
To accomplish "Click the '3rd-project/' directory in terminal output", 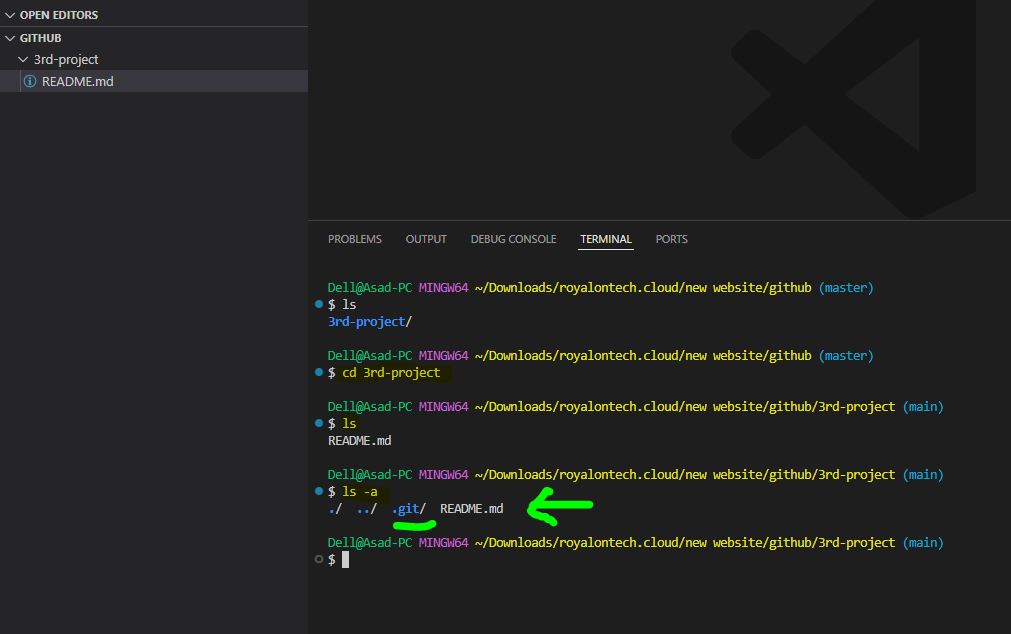I will [x=370, y=321].
